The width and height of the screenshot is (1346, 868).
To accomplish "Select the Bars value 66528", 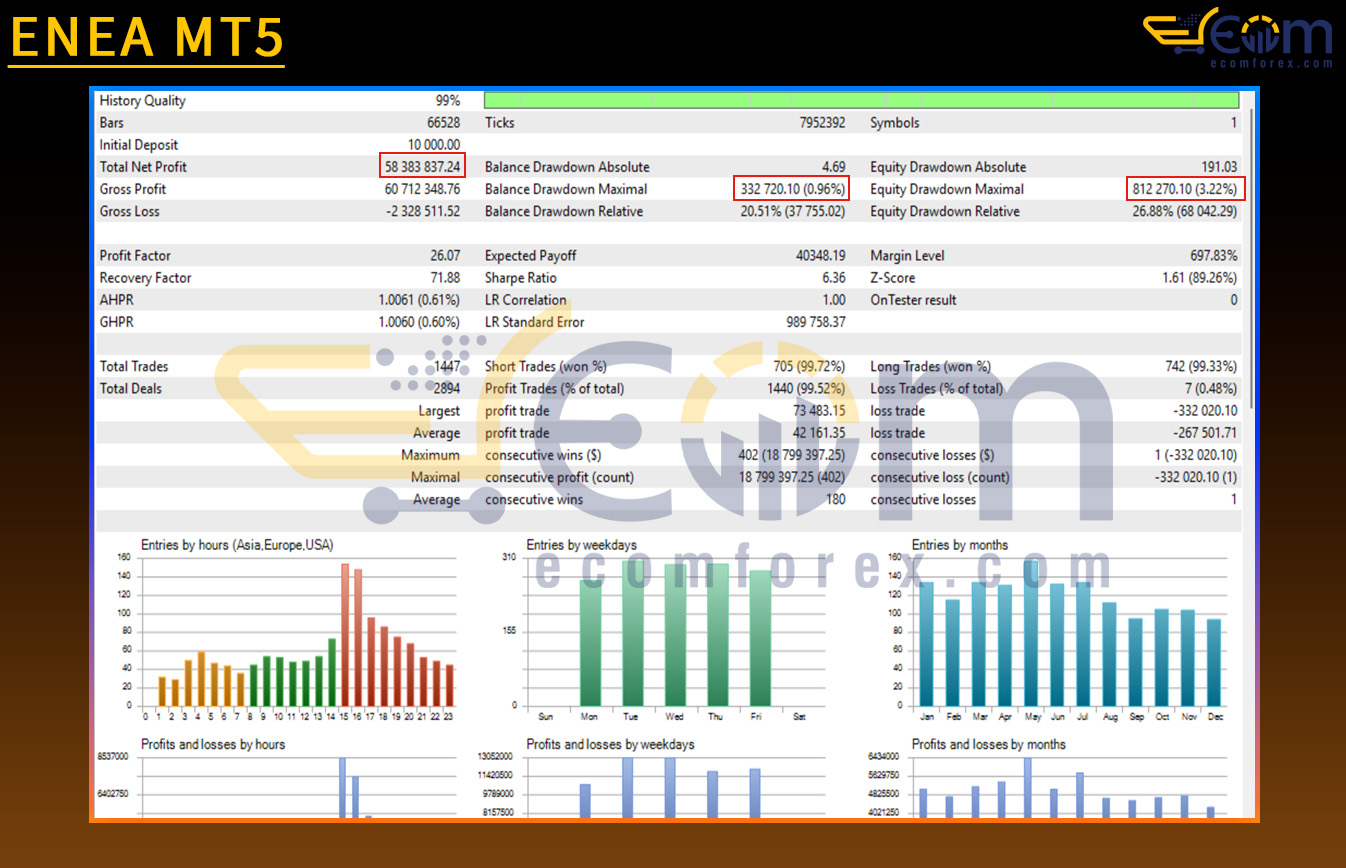I will tap(443, 123).
